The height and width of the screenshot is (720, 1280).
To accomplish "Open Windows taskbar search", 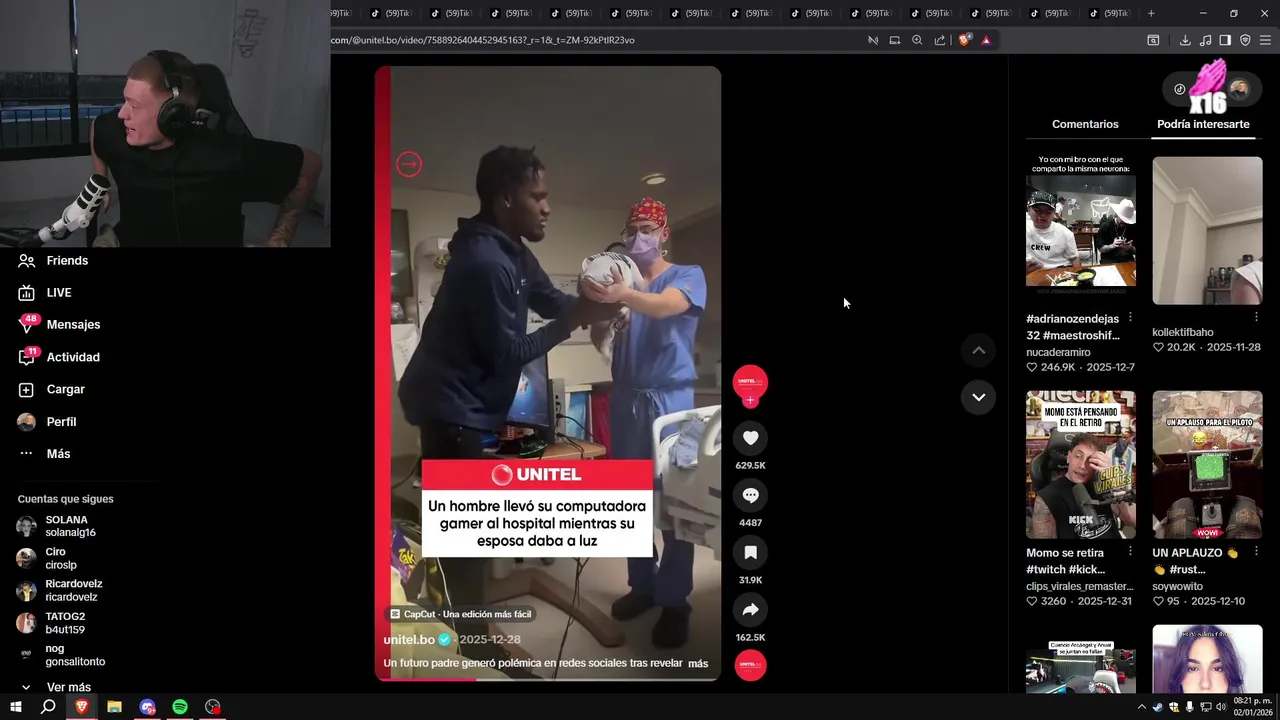I will point(48,707).
